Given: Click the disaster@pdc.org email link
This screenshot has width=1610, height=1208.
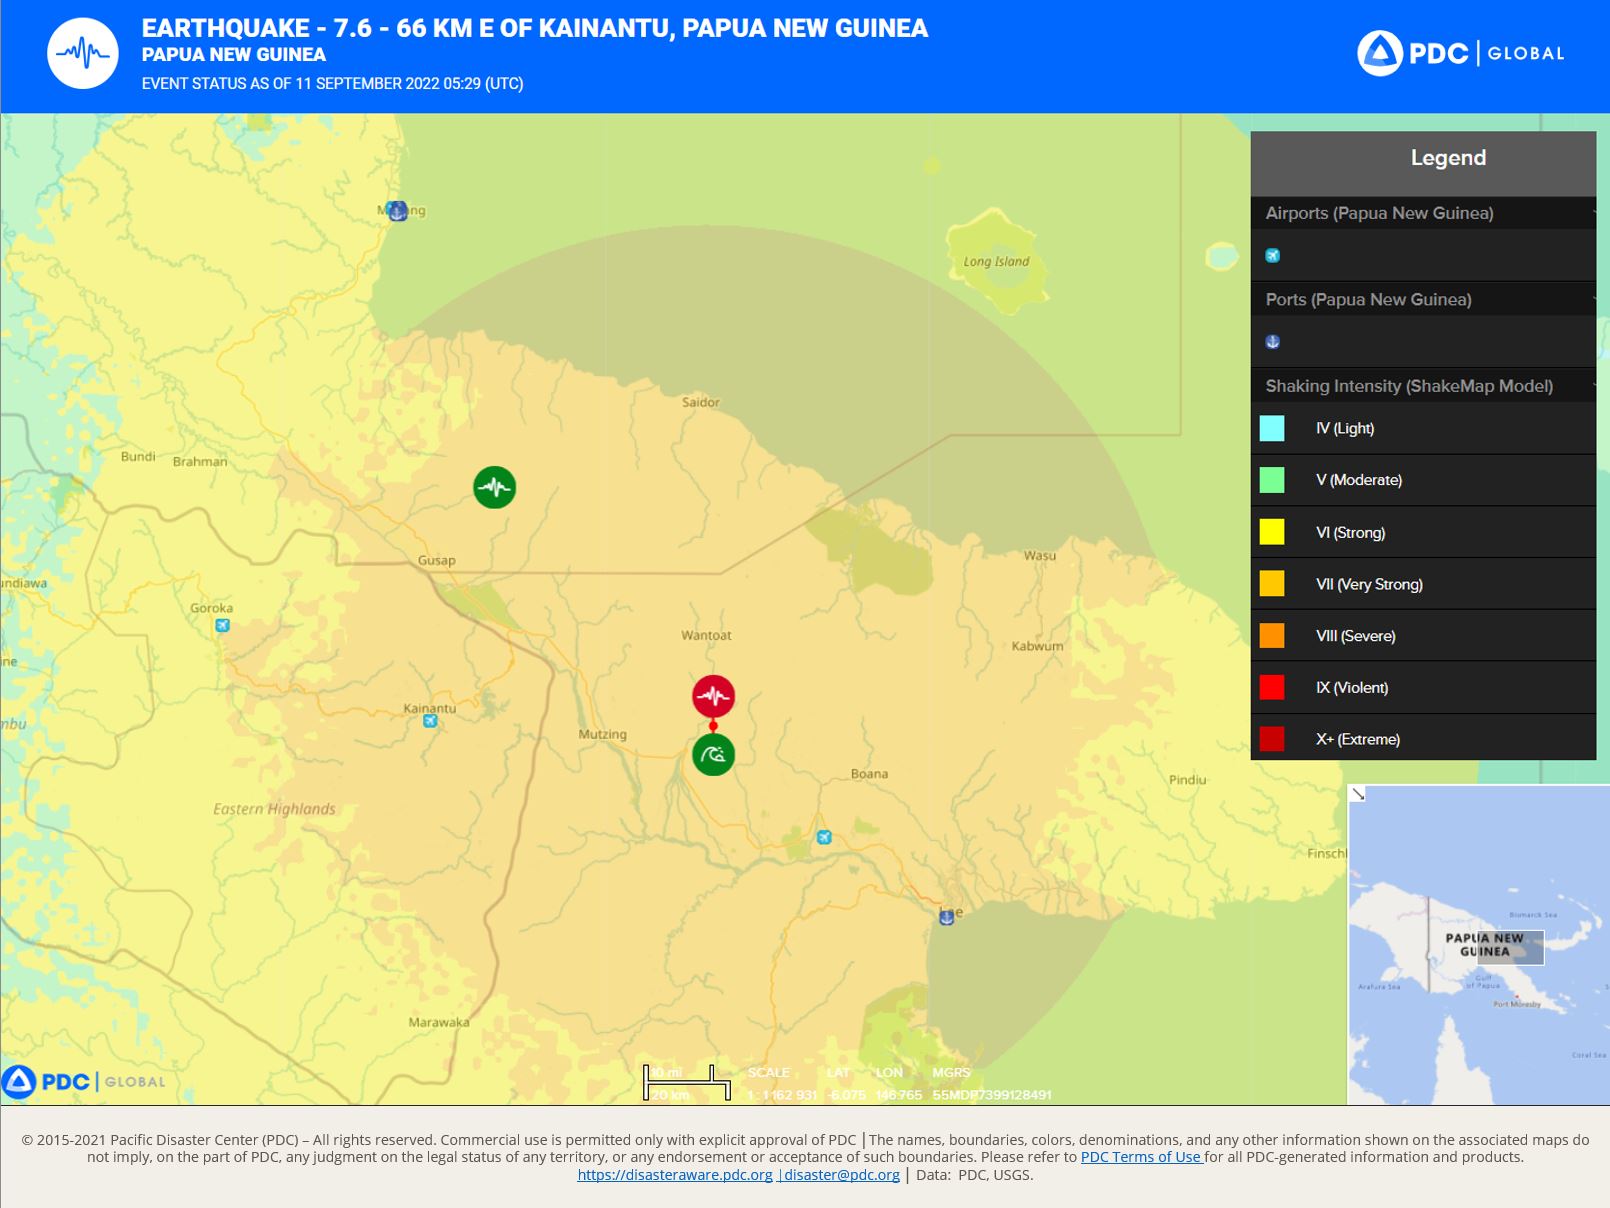Looking at the screenshot, I should pos(841,1175).
